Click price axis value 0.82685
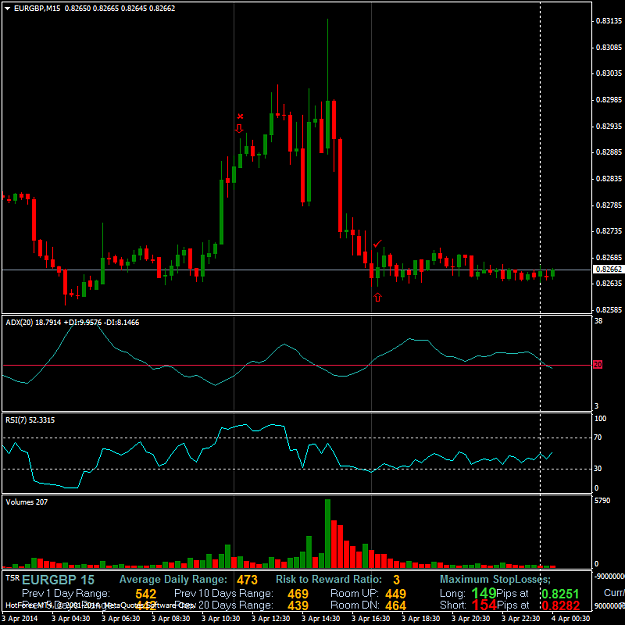Image resolution: width=625 pixels, height=625 pixels. coord(608,257)
